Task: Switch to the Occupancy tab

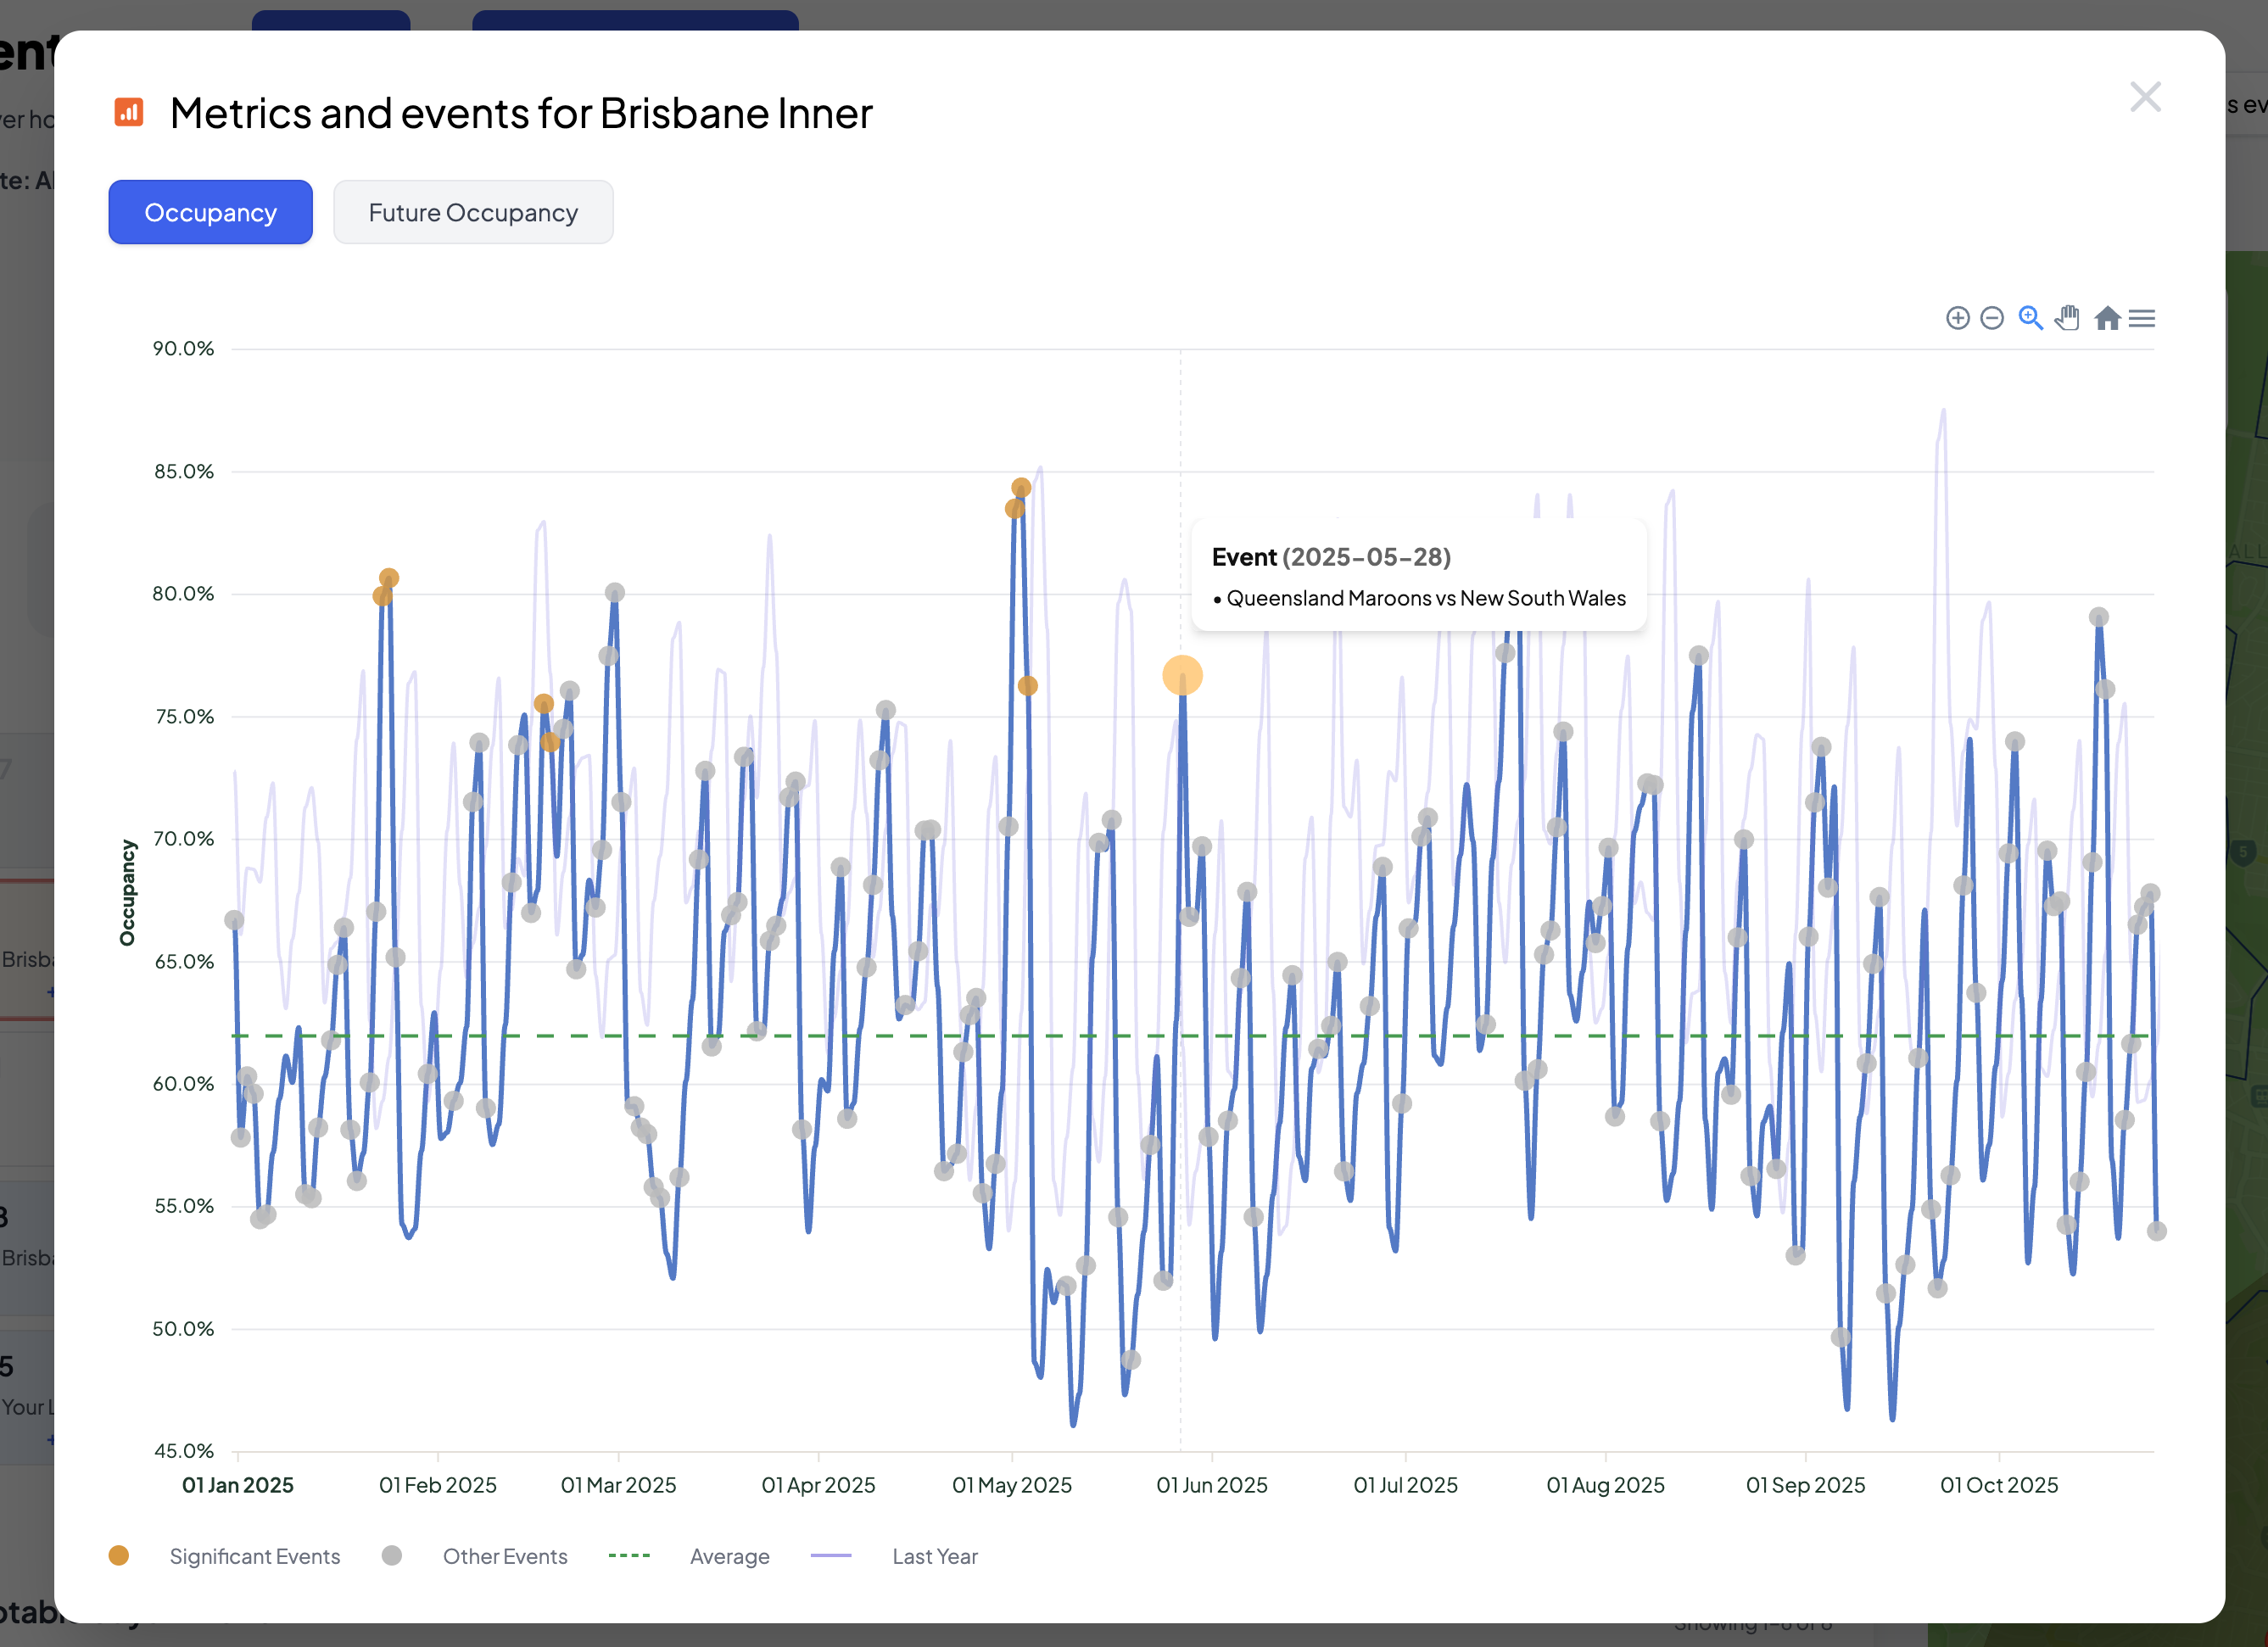Action: (x=210, y=212)
